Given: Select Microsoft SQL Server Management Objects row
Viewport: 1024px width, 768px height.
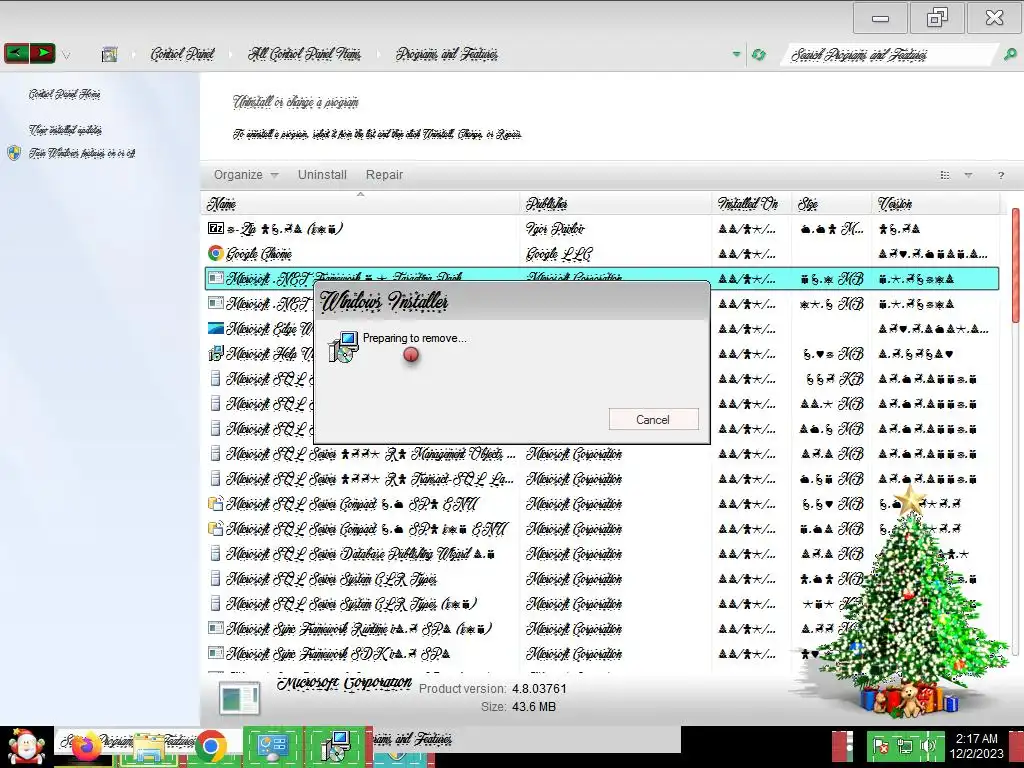Looking at the screenshot, I should (x=601, y=453).
